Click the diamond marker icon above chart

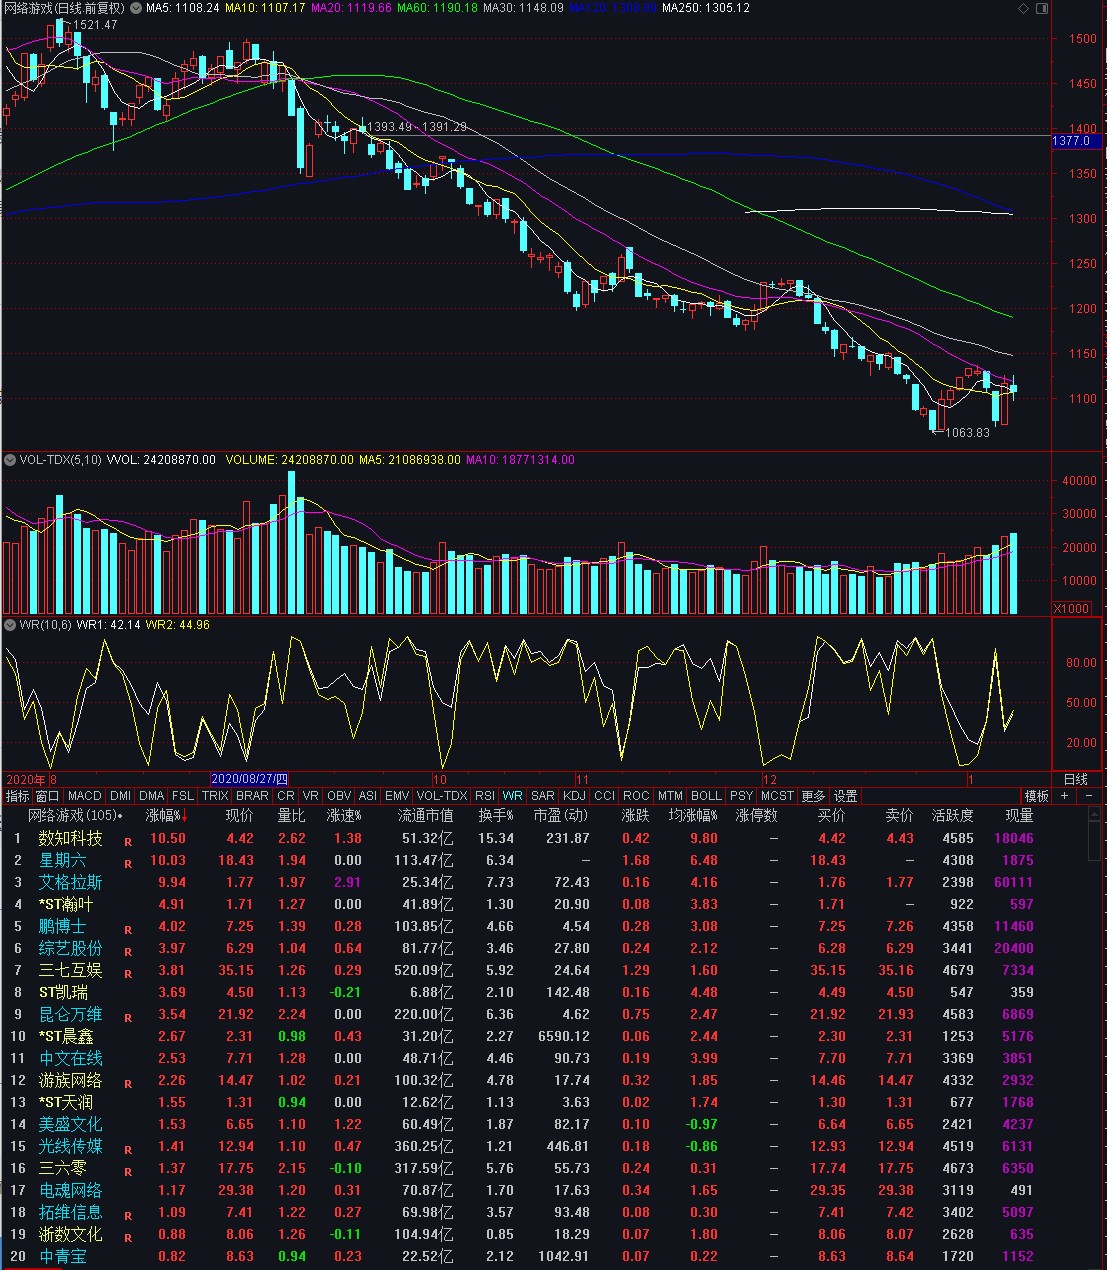(x=1023, y=8)
